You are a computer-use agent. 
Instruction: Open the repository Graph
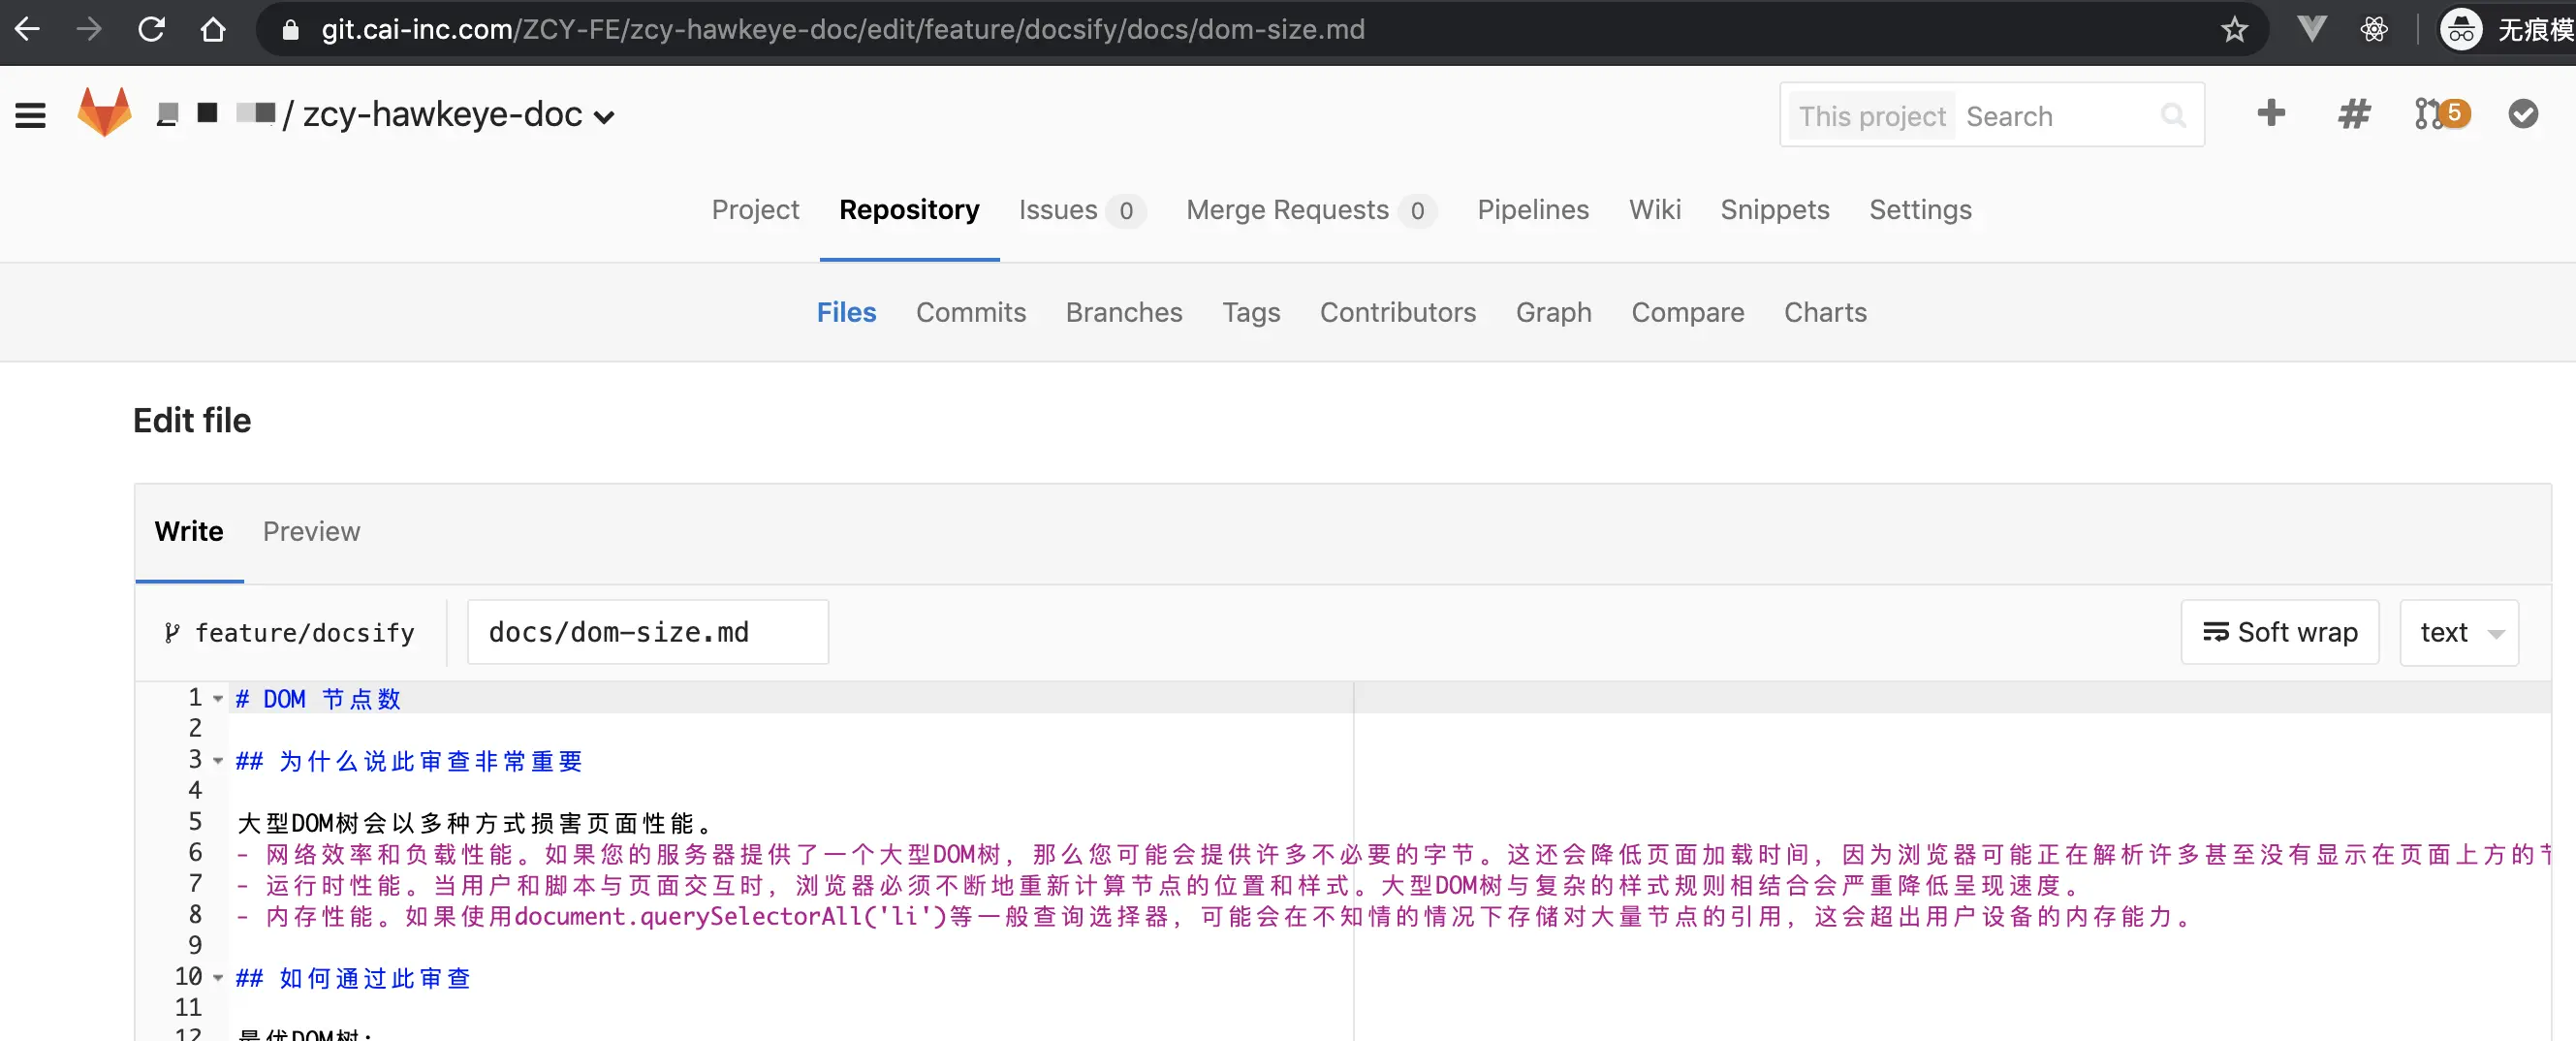1554,313
